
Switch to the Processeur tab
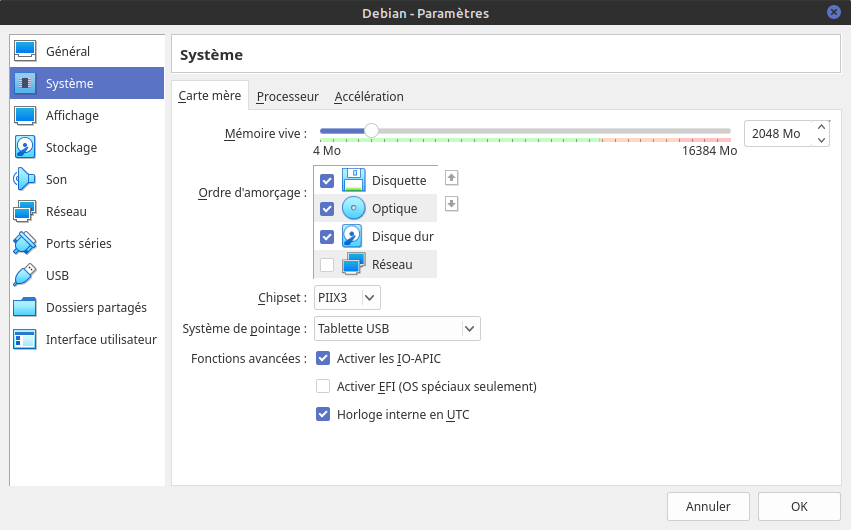point(287,97)
